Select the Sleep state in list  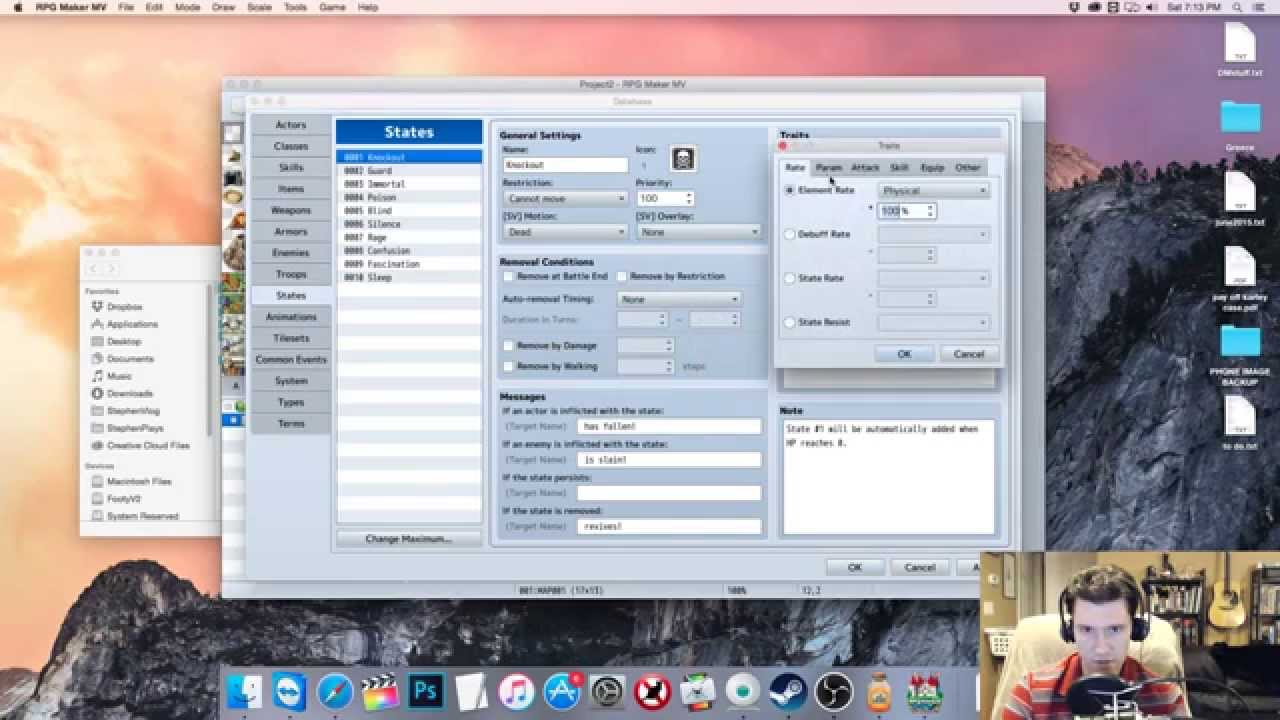pyautogui.click(x=409, y=277)
